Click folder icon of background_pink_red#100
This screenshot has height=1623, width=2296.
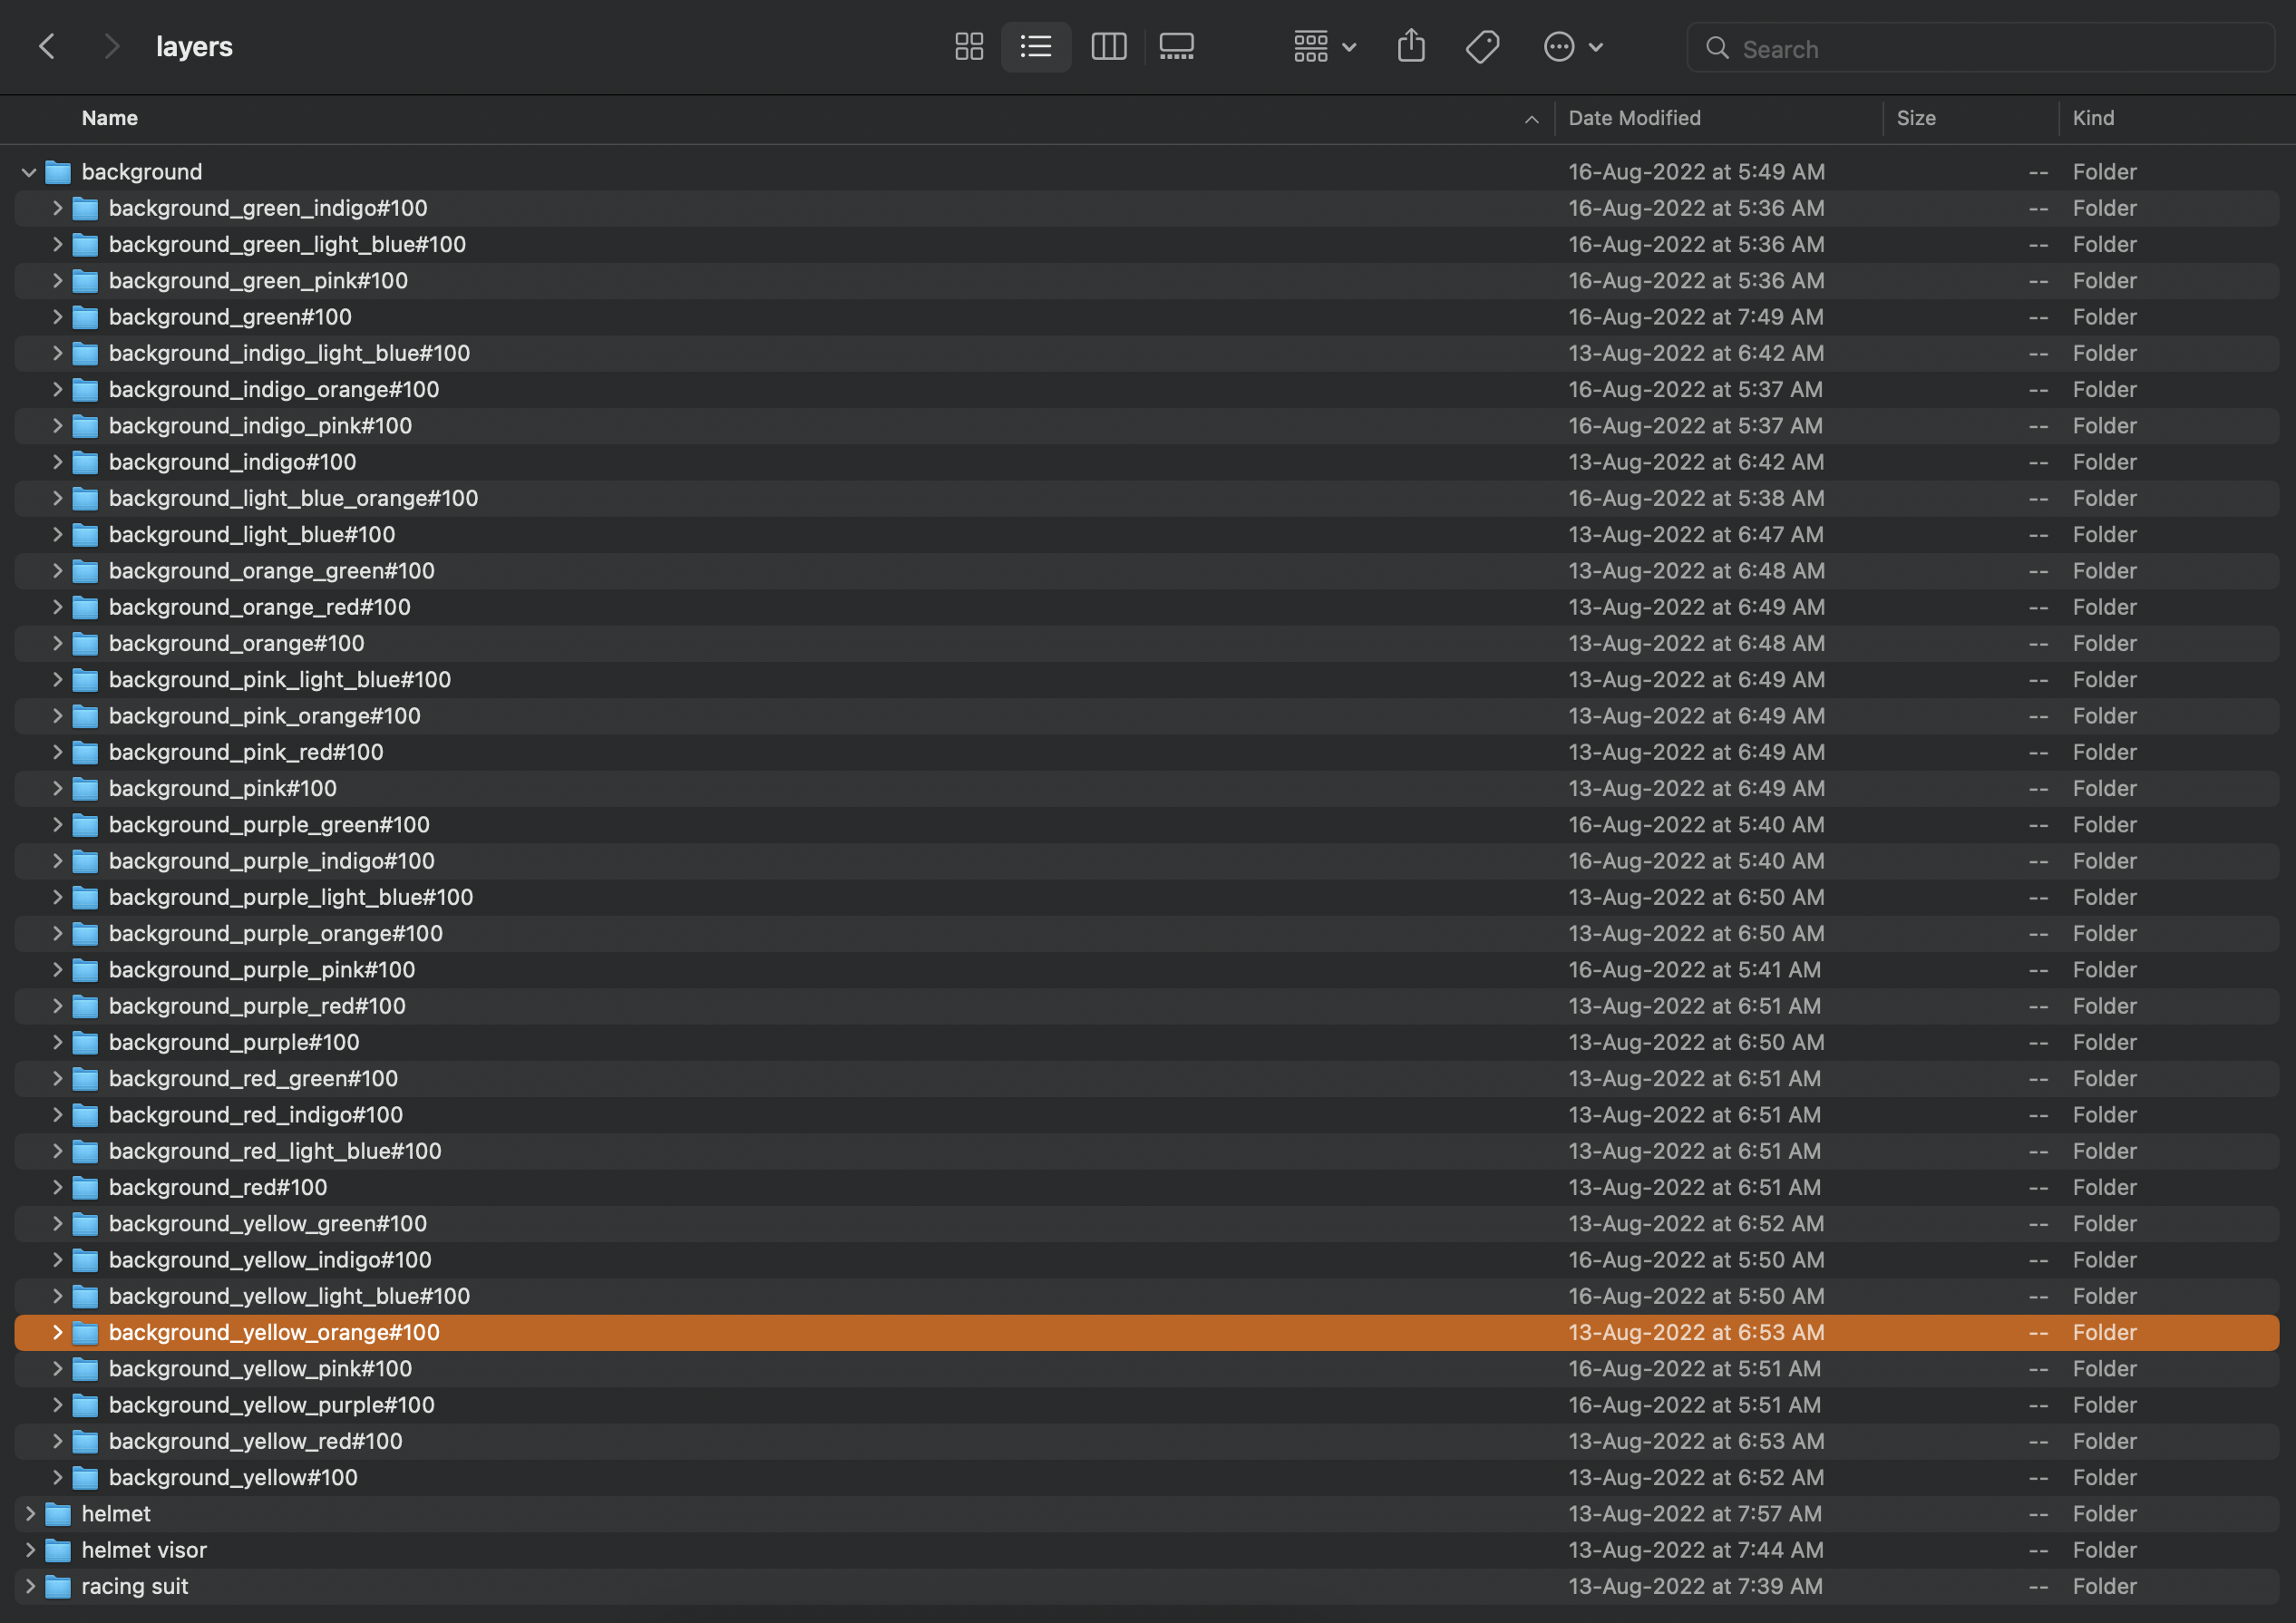pyautogui.click(x=86, y=752)
